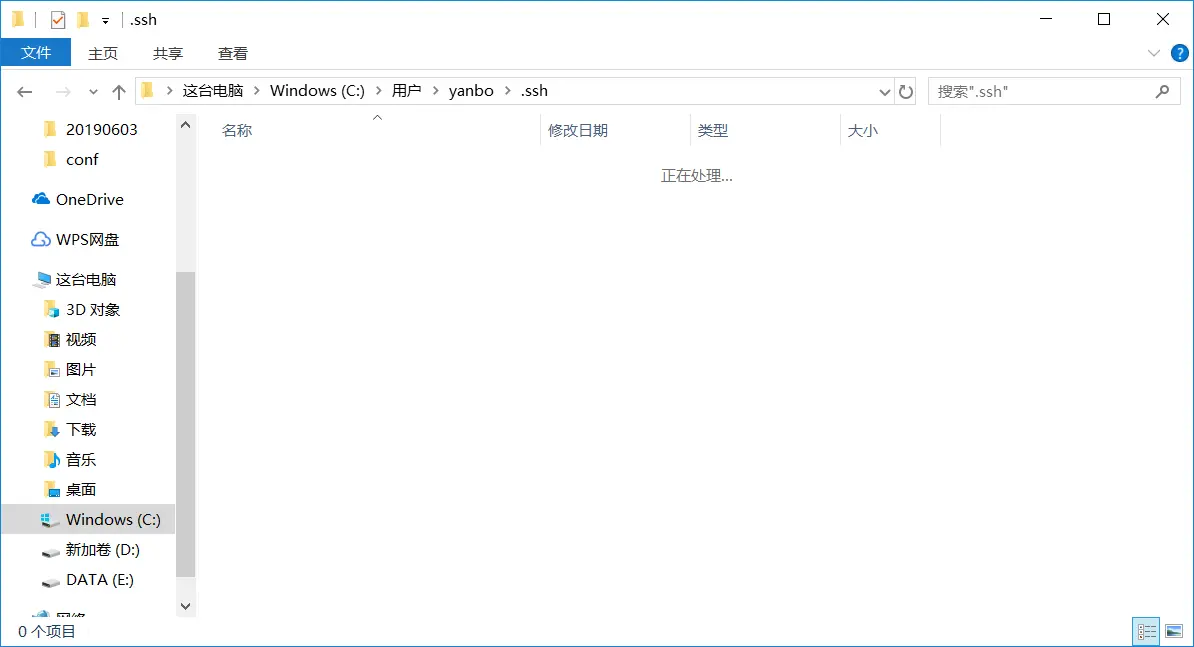The image size is (1194, 647).
Task: Sort by 修改日期 column header
Action: [578, 130]
